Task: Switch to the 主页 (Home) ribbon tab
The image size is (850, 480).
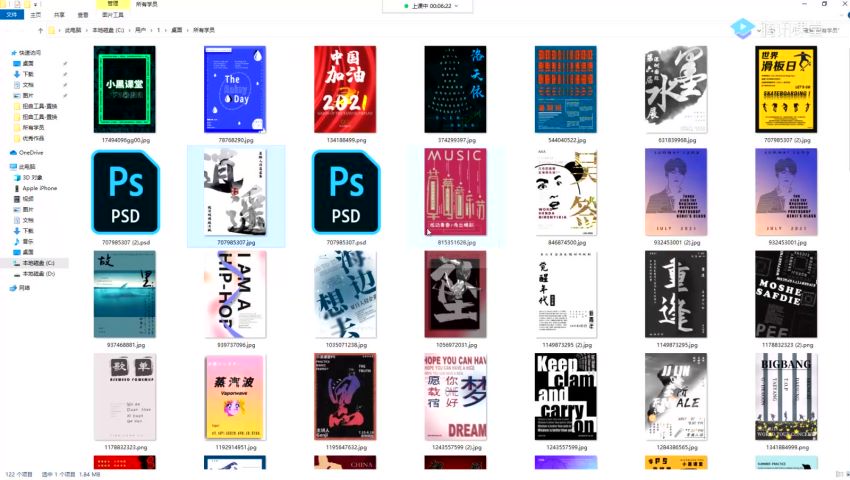Action: (x=36, y=15)
